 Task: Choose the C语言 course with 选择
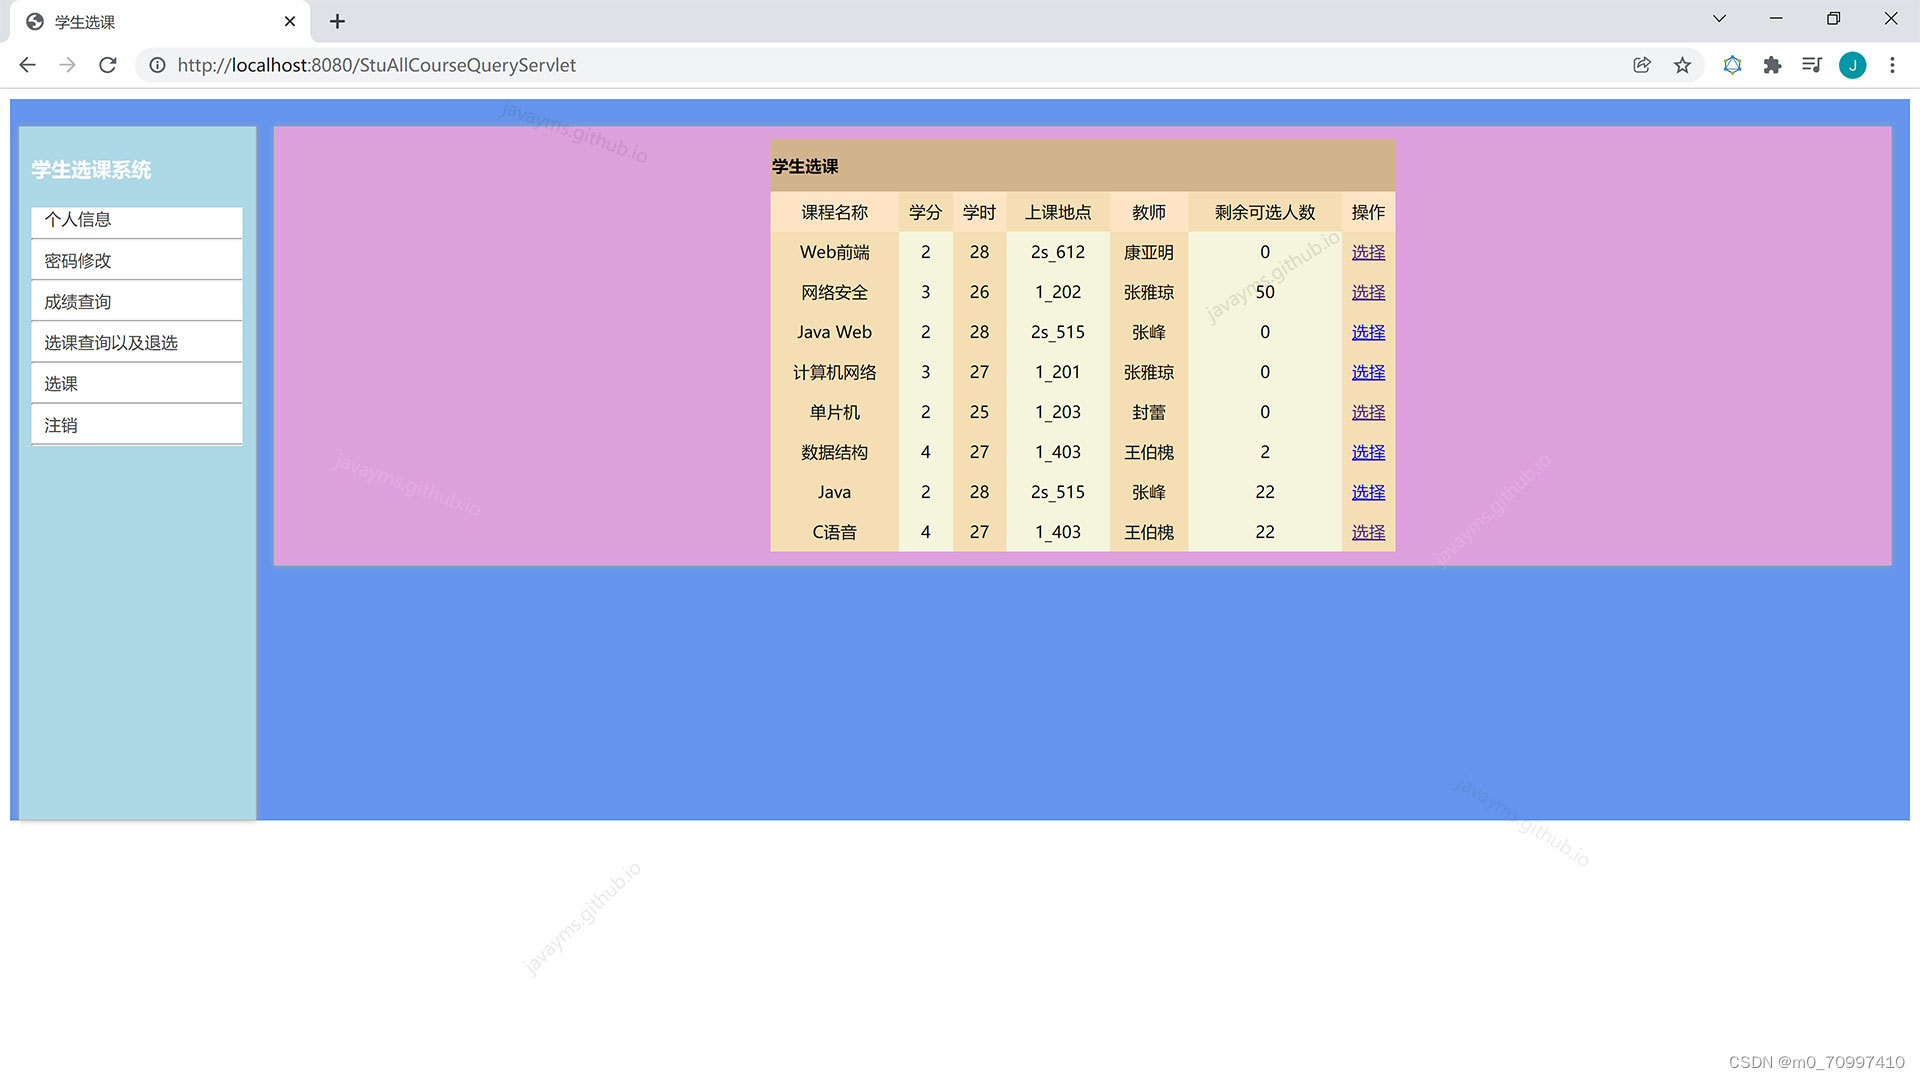1368,532
